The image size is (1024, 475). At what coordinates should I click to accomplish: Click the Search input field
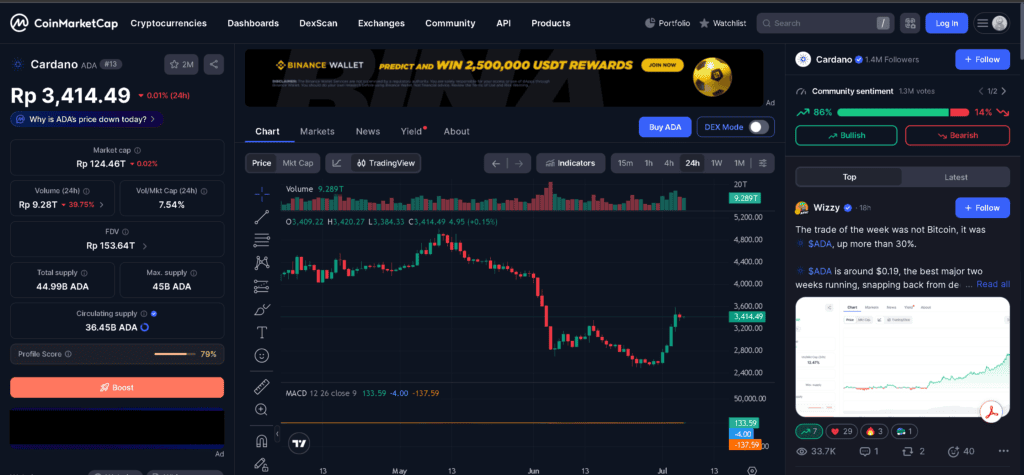tap(825, 24)
